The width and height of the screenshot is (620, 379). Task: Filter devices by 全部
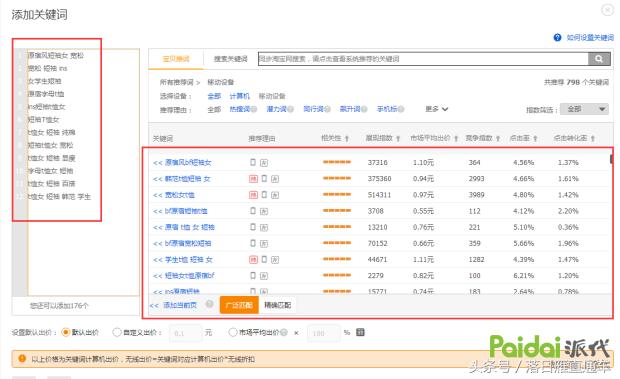pos(214,96)
